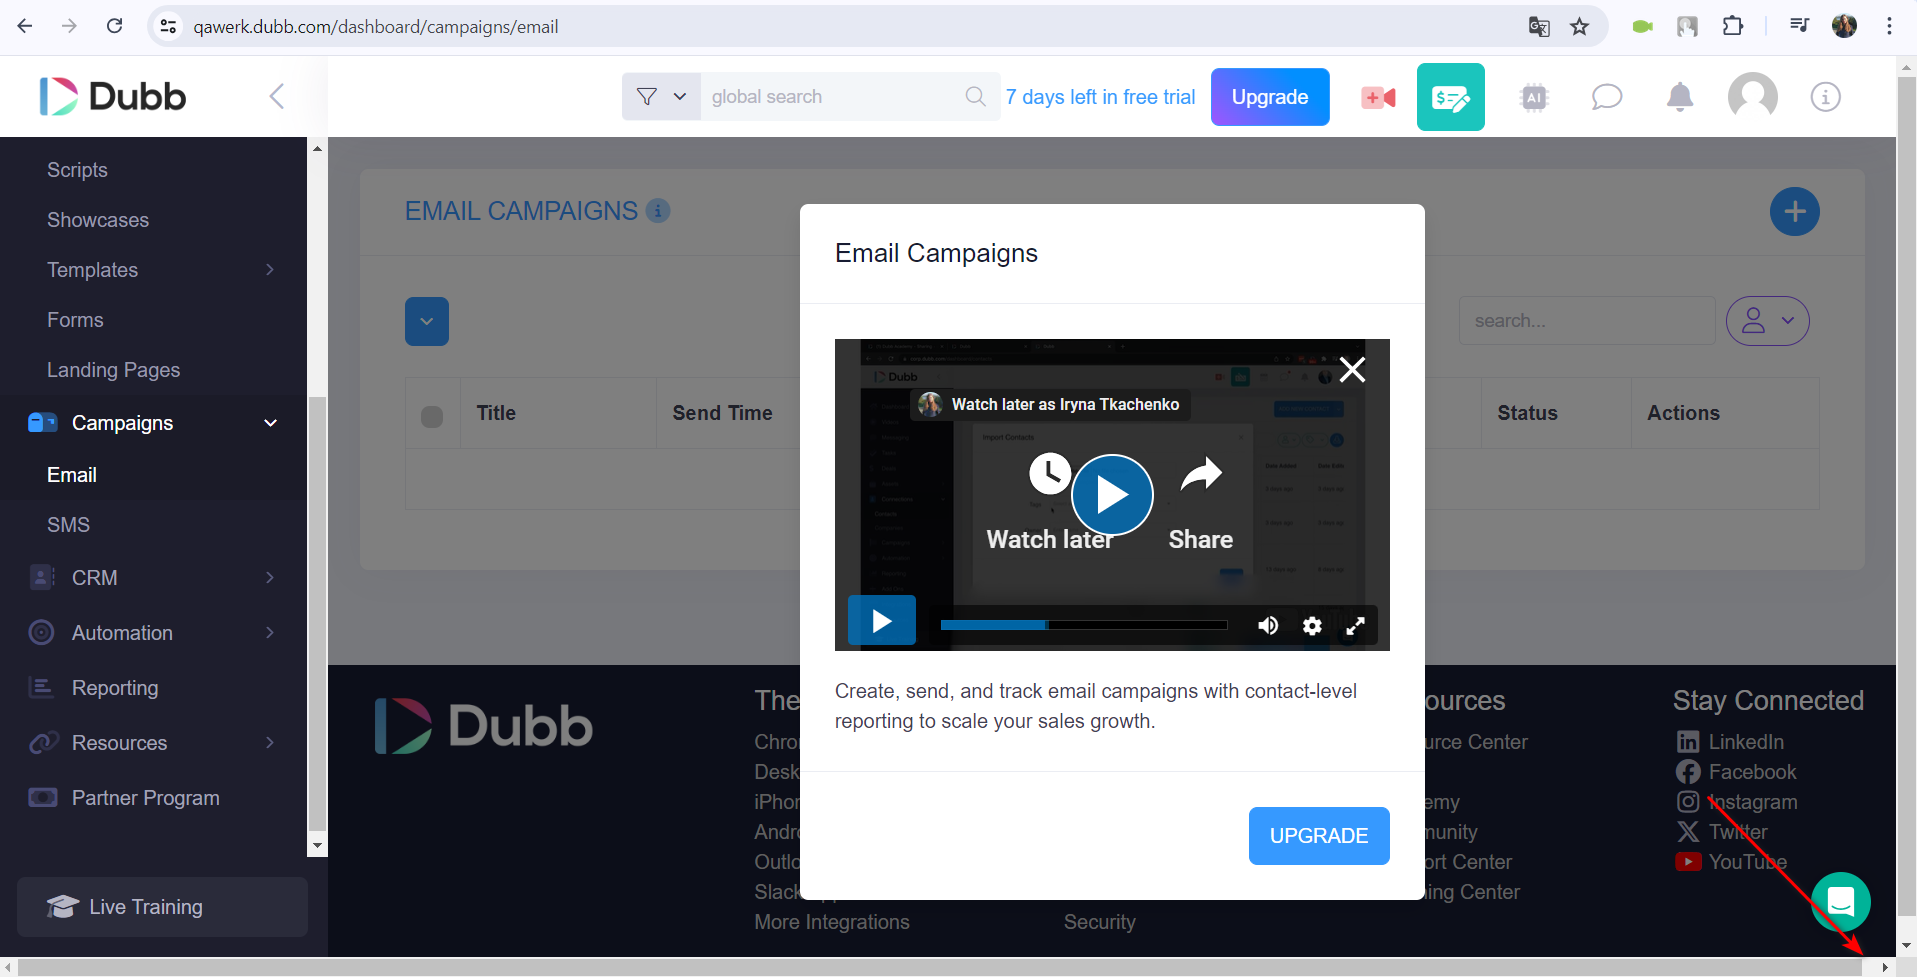
Task: Open Reporting in the sidebar
Action: [115, 688]
